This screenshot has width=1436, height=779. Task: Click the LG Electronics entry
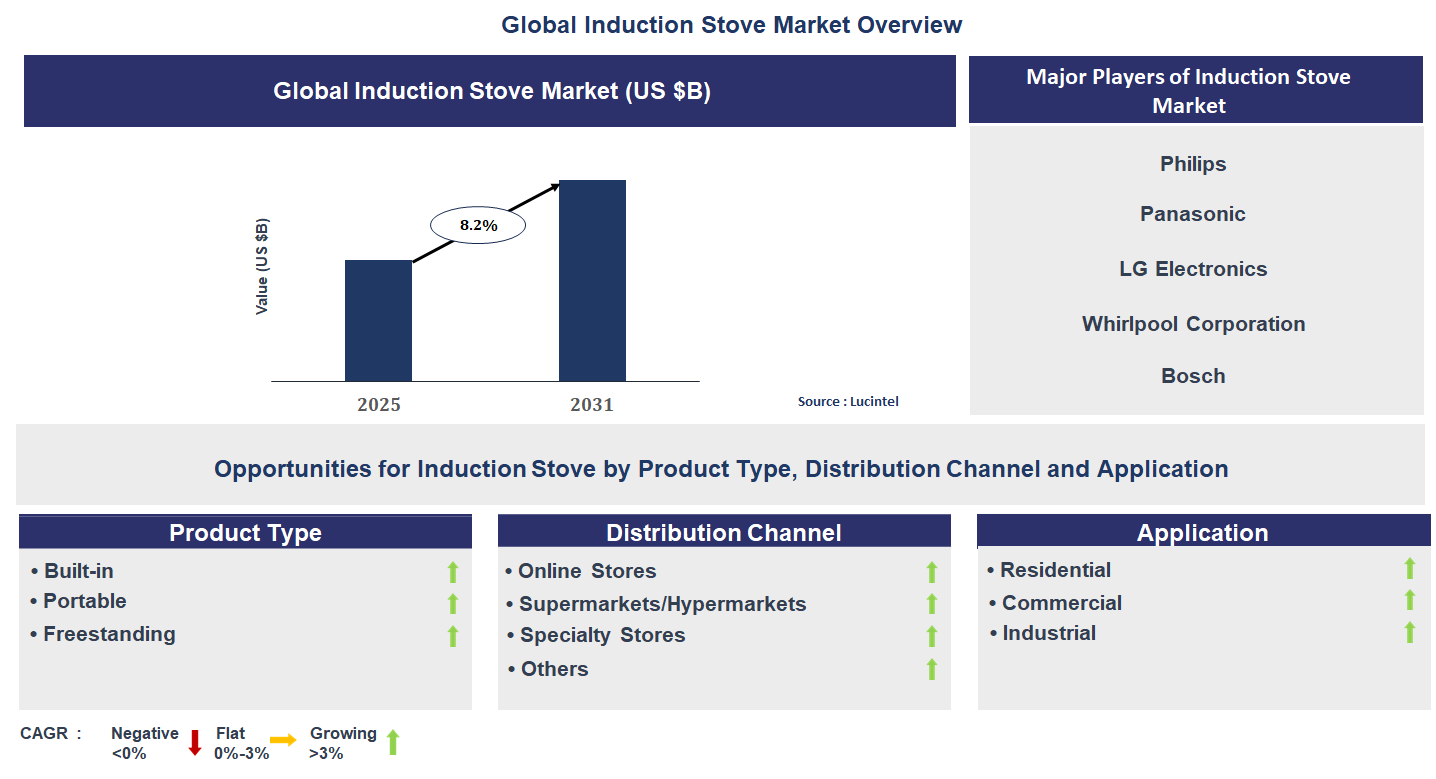point(1193,268)
